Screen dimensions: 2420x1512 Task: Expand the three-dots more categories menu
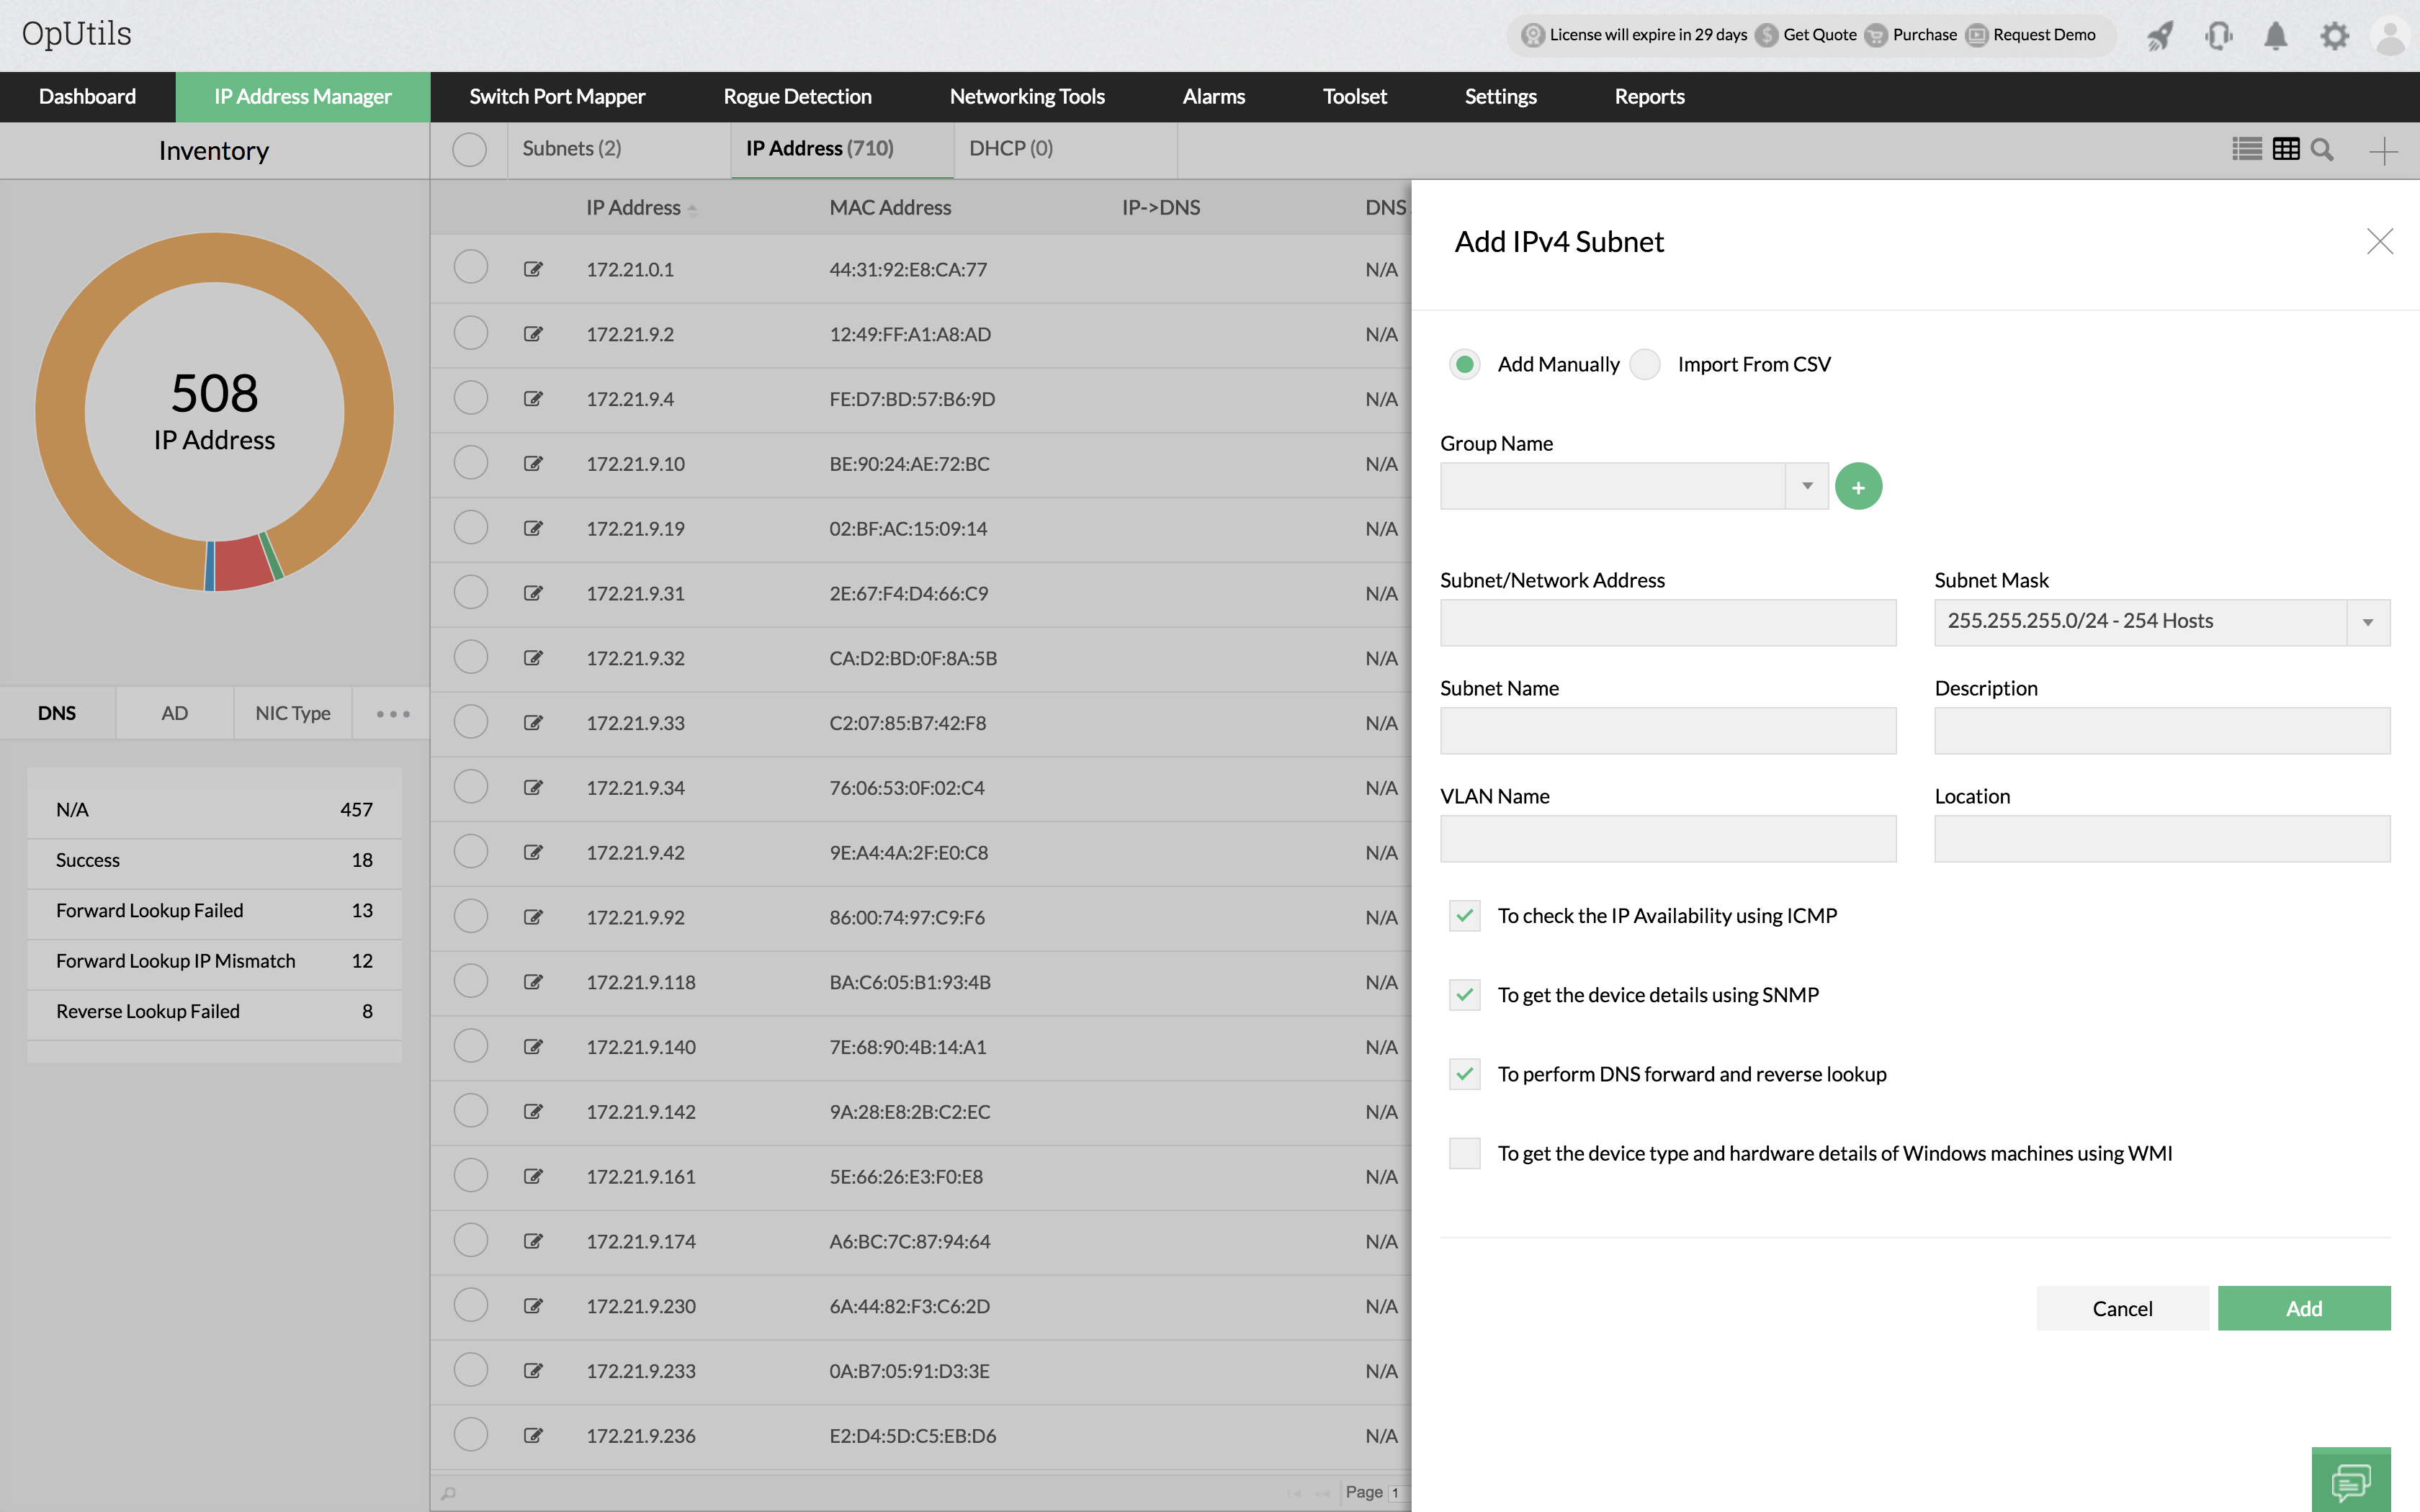392,713
